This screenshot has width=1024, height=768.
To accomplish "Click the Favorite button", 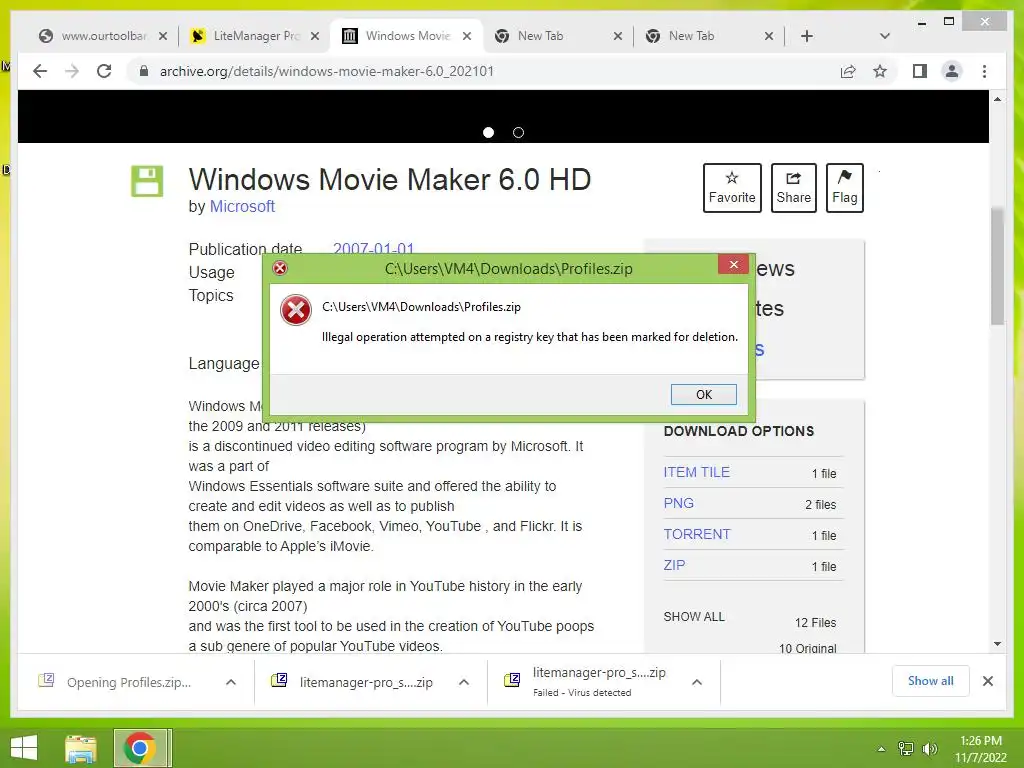I will tap(732, 188).
